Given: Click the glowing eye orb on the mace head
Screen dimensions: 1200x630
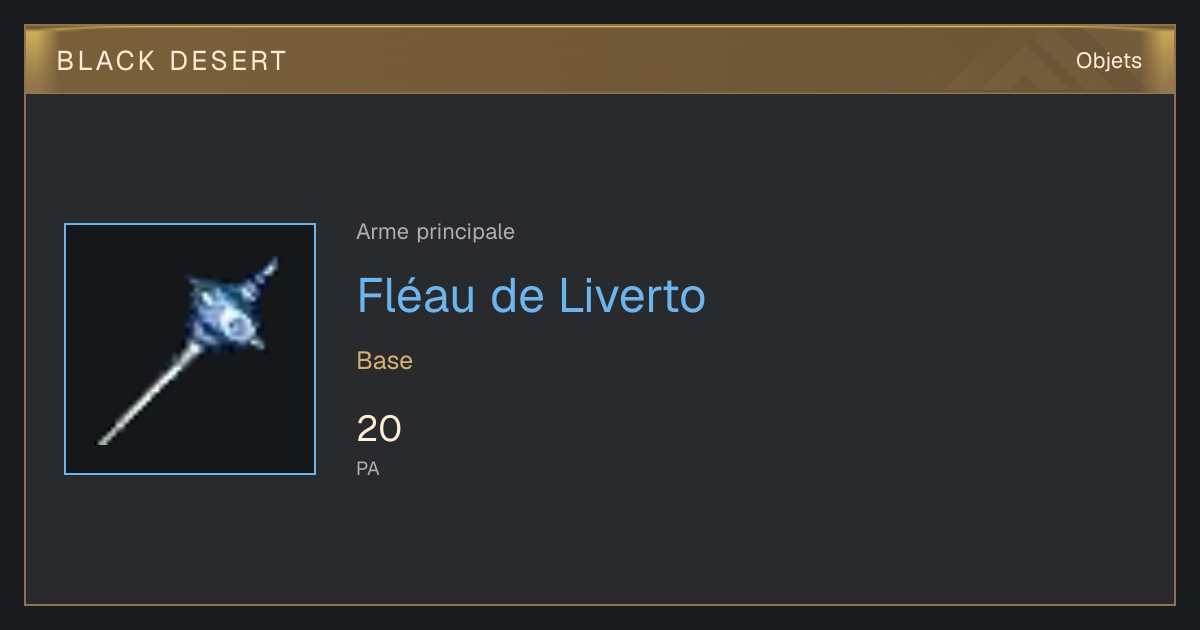Looking at the screenshot, I should (236, 324).
